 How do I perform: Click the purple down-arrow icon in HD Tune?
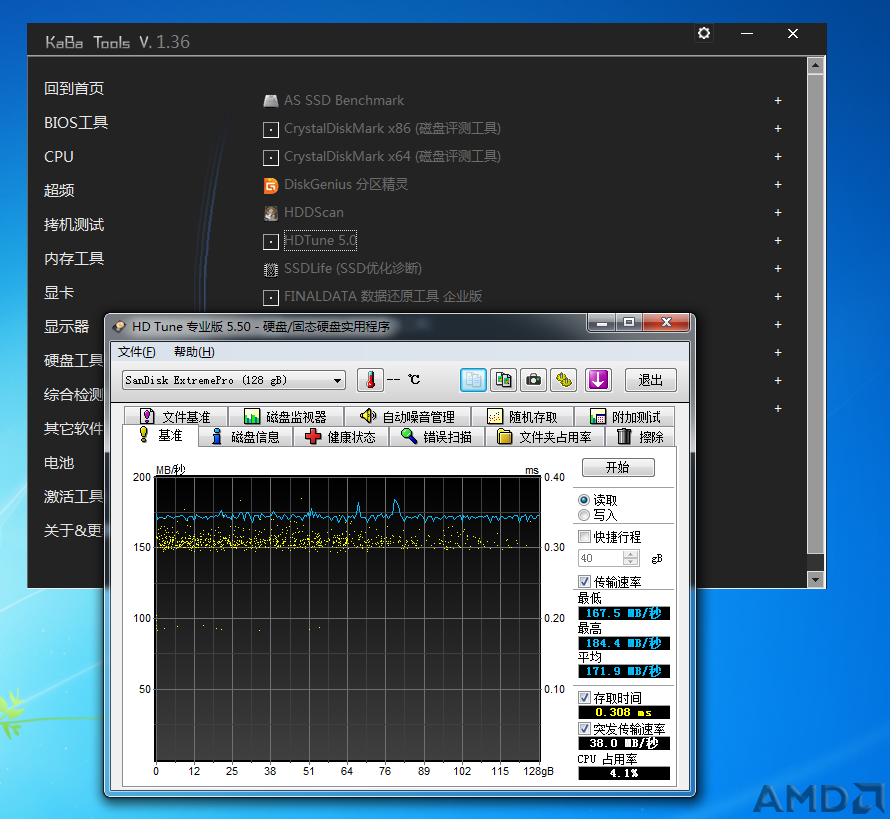point(598,380)
